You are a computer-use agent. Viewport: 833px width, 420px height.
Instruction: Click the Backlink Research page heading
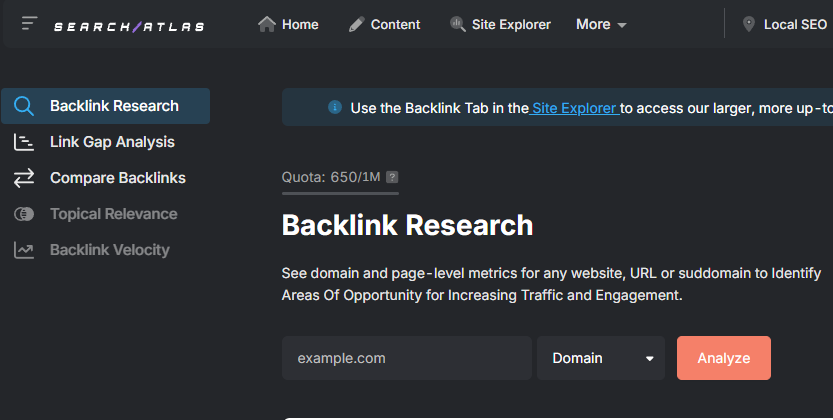point(407,225)
